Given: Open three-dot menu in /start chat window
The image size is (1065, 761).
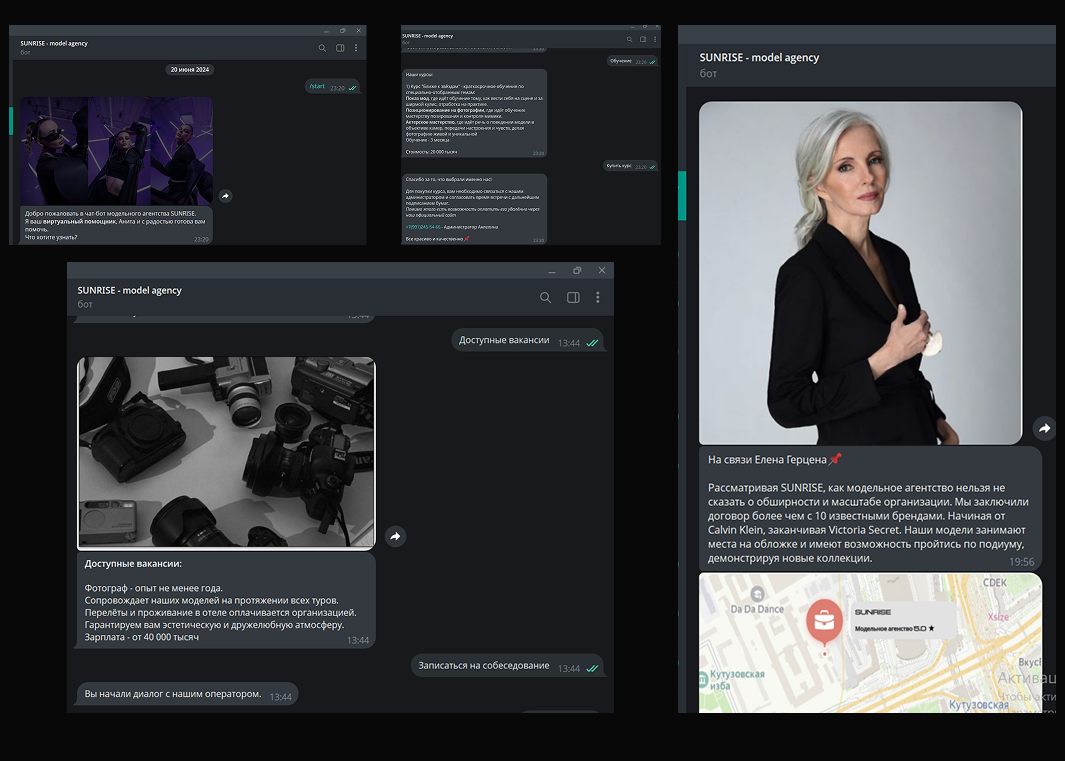Looking at the screenshot, I should [356, 48].
